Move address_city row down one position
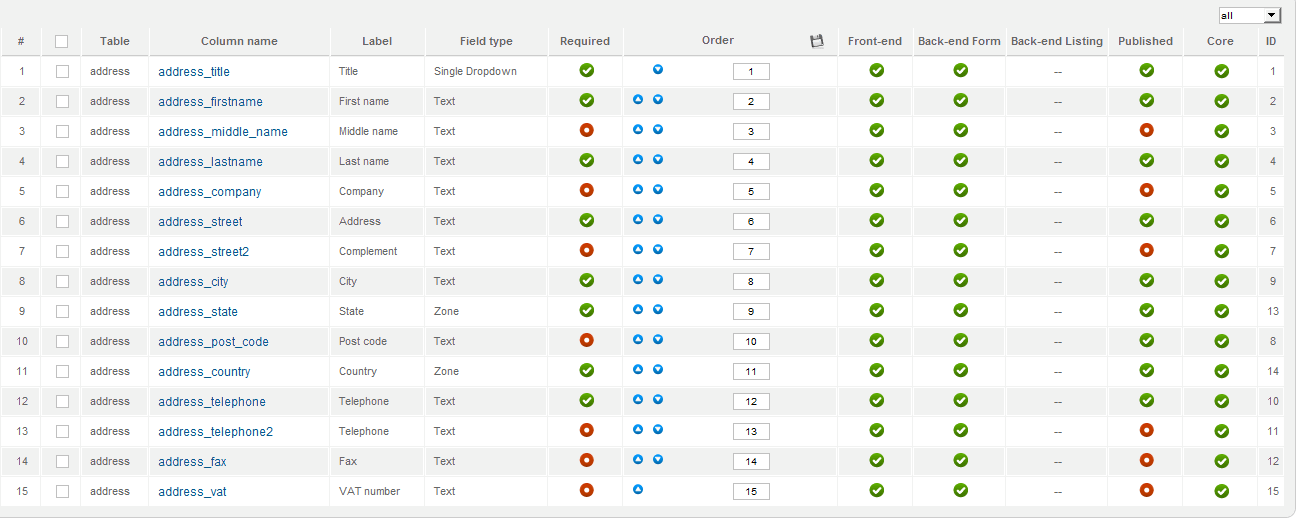This screenshot has width=1297, height=526. 658,280
